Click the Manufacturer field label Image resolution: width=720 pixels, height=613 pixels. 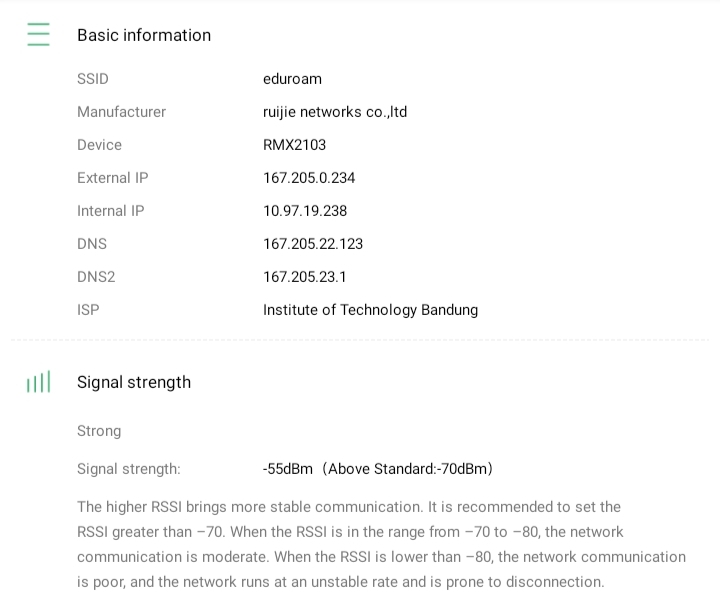121,112
